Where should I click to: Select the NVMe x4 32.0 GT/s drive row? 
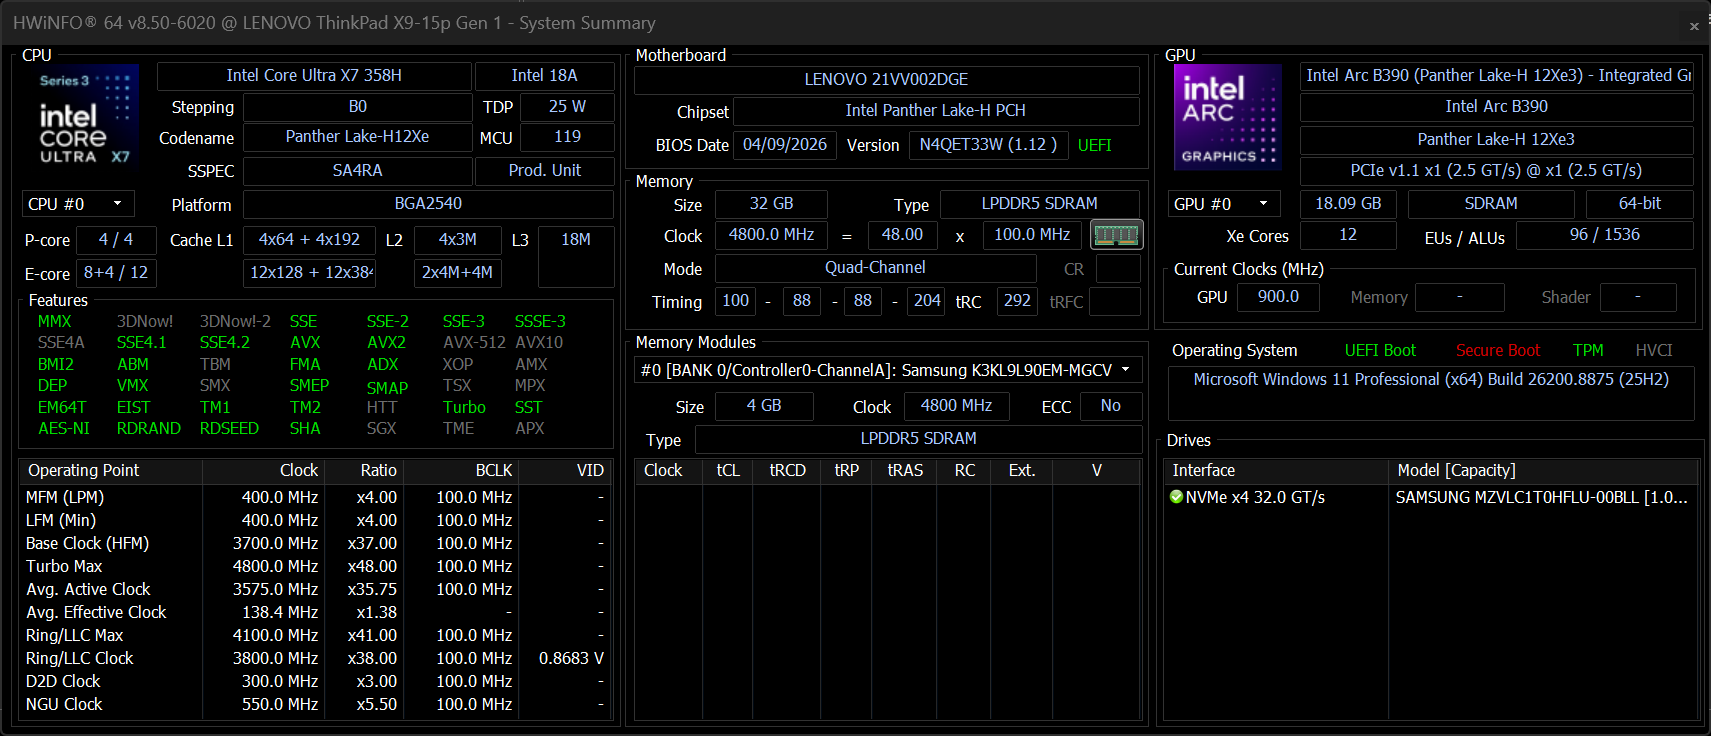pyautogui.click(x=1431, y=497)
